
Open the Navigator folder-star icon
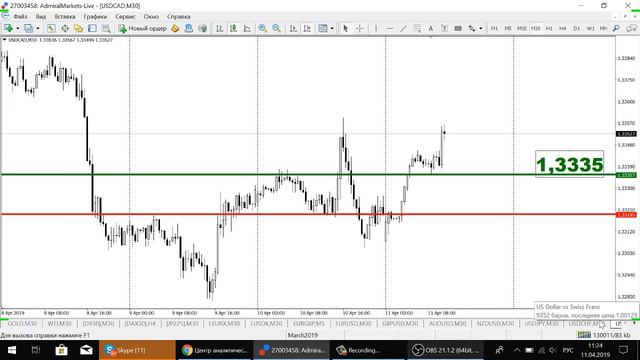(x=78, y=28)
